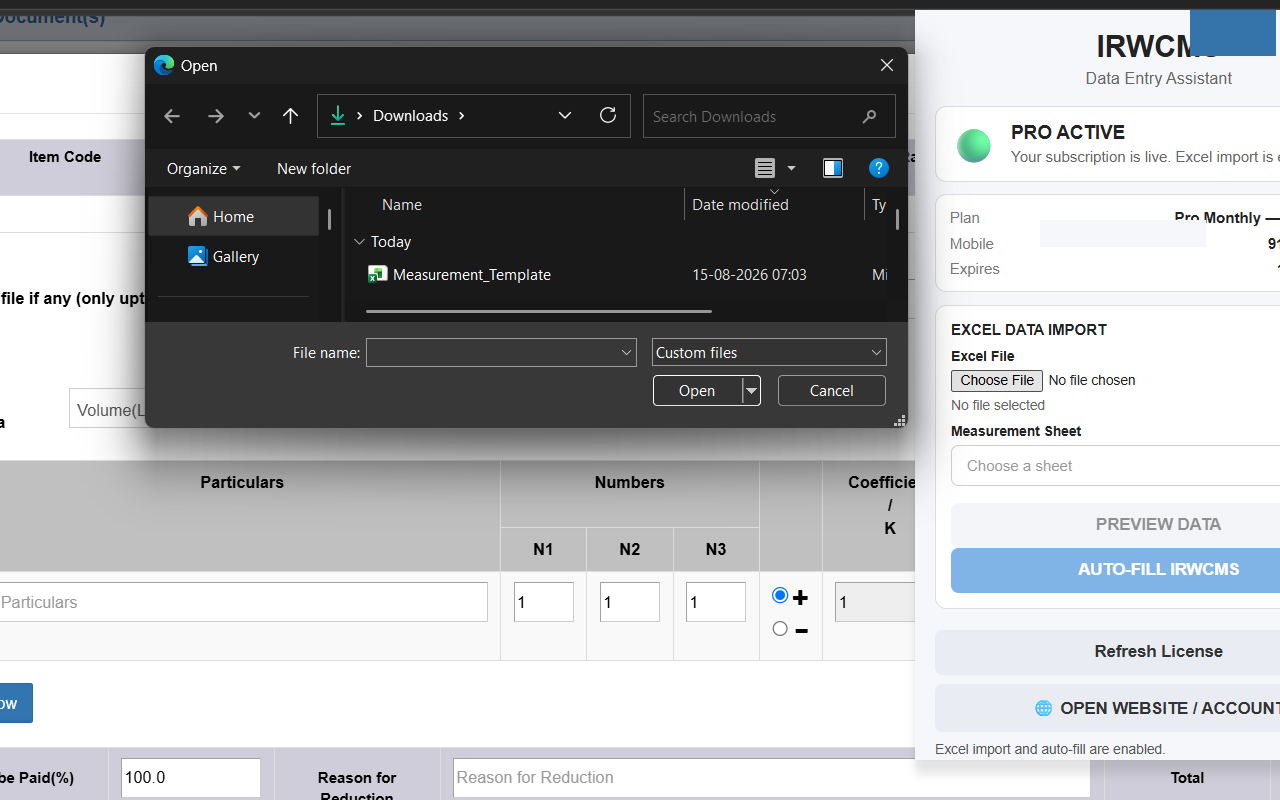The width and height of the screenshot is (1280, 800).
Task: Go back in the Open dialog
Action: [x=172, y=116]
